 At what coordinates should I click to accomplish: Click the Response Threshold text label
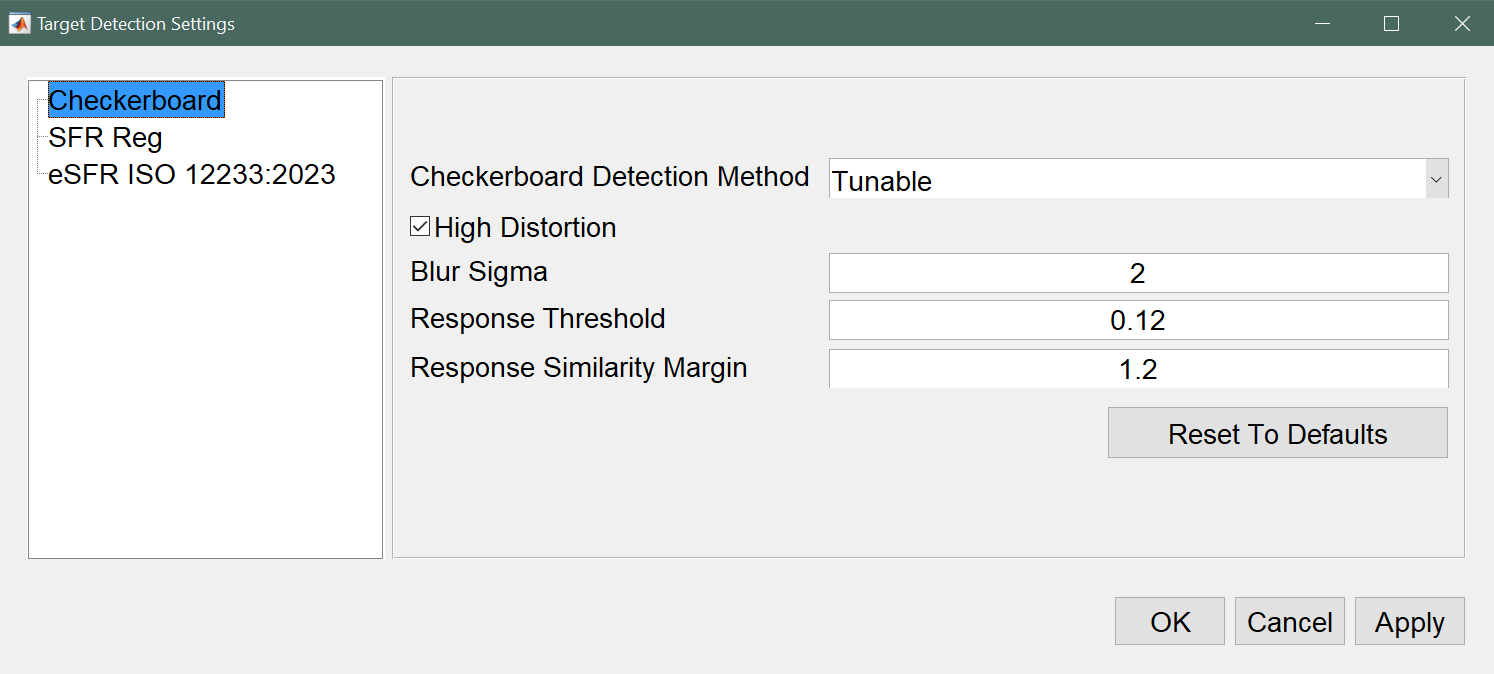point(538,318)
